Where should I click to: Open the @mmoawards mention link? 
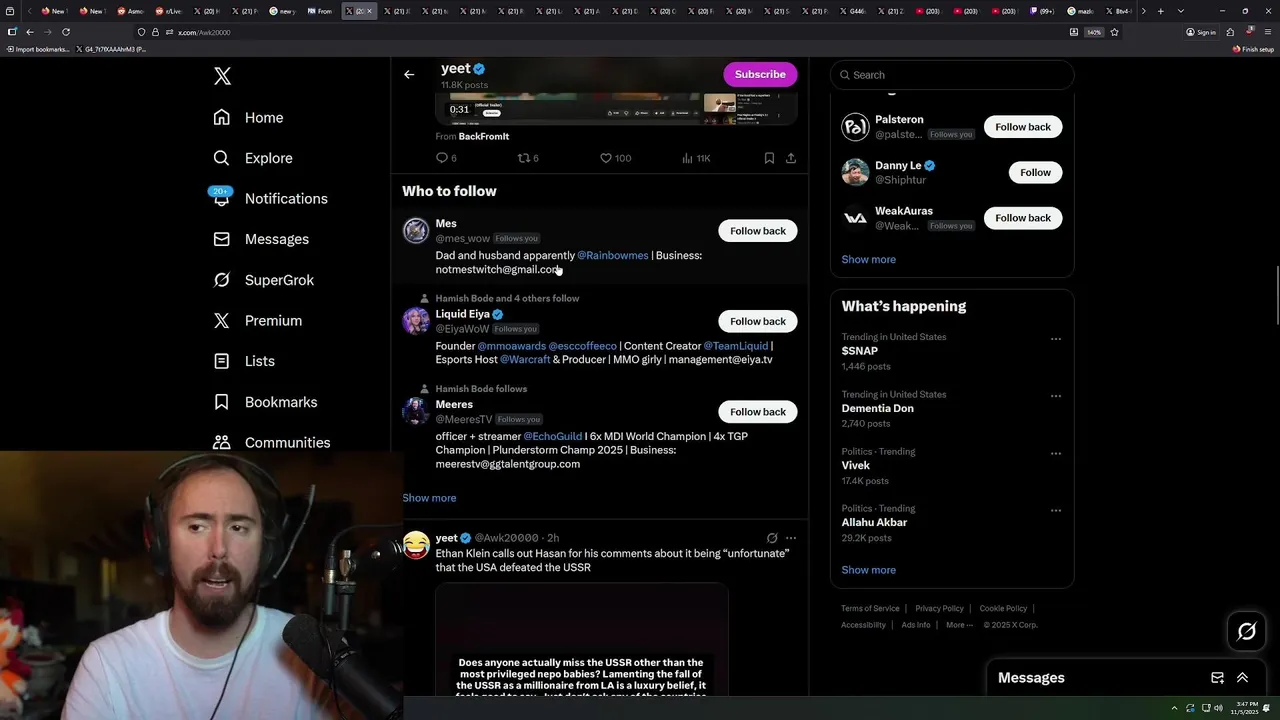(x=511, y=346)
